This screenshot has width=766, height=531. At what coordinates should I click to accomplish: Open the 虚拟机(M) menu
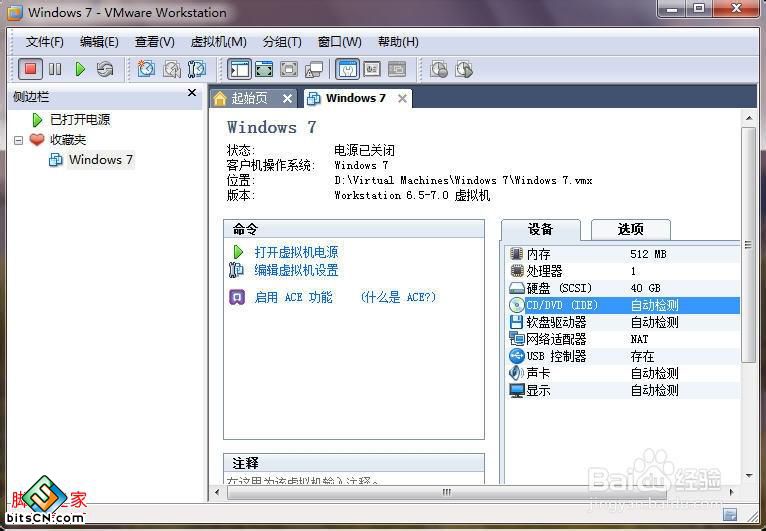pos(218,42)
